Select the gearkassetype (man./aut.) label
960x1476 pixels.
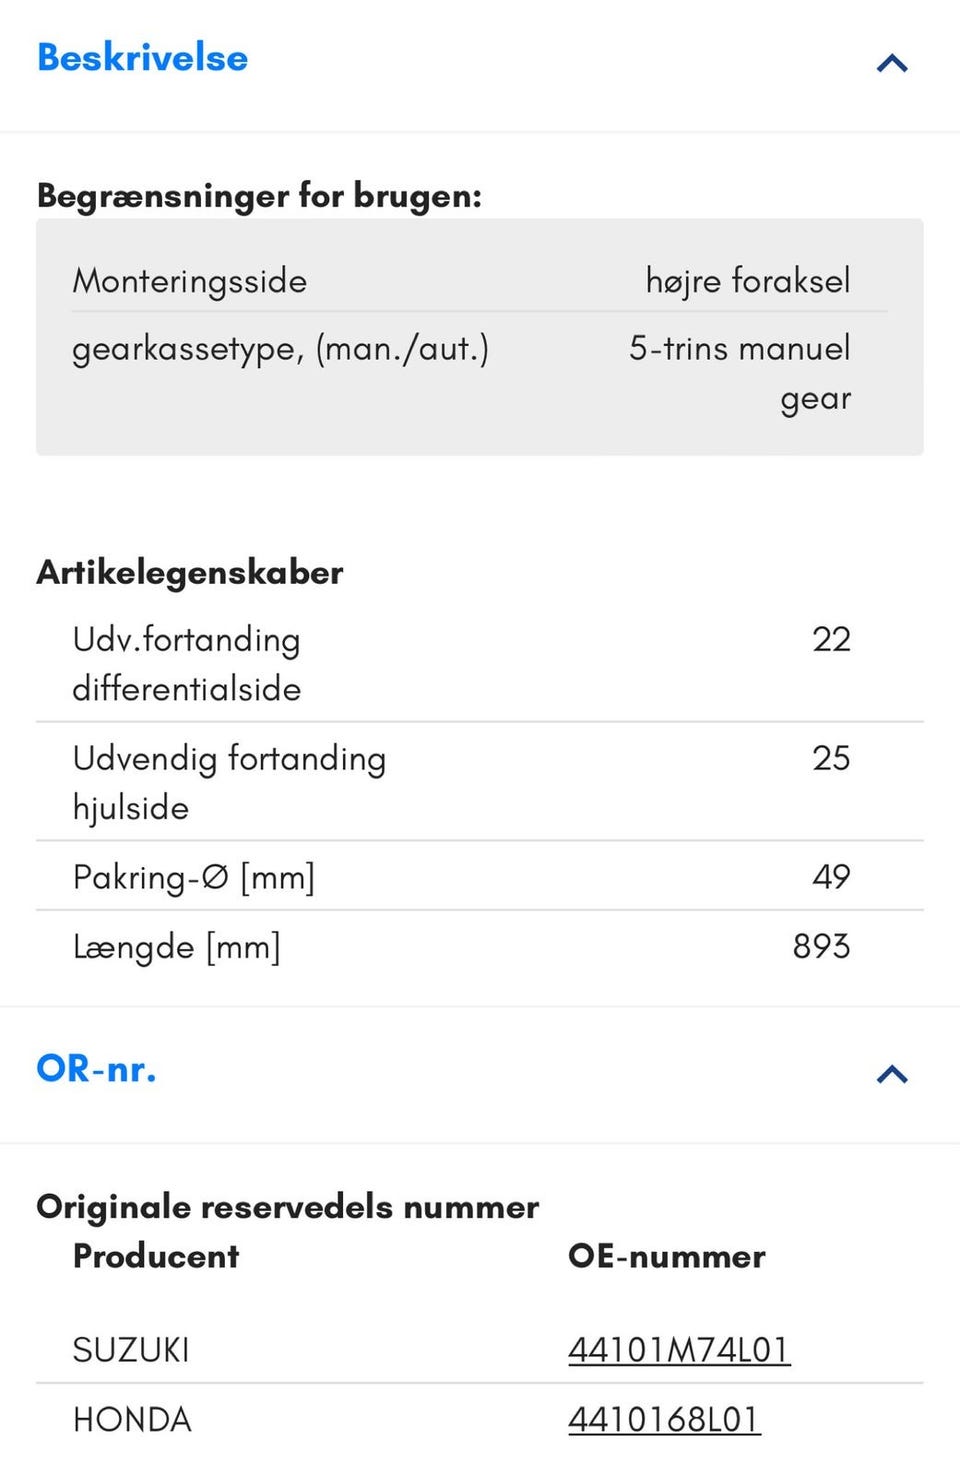280,349
